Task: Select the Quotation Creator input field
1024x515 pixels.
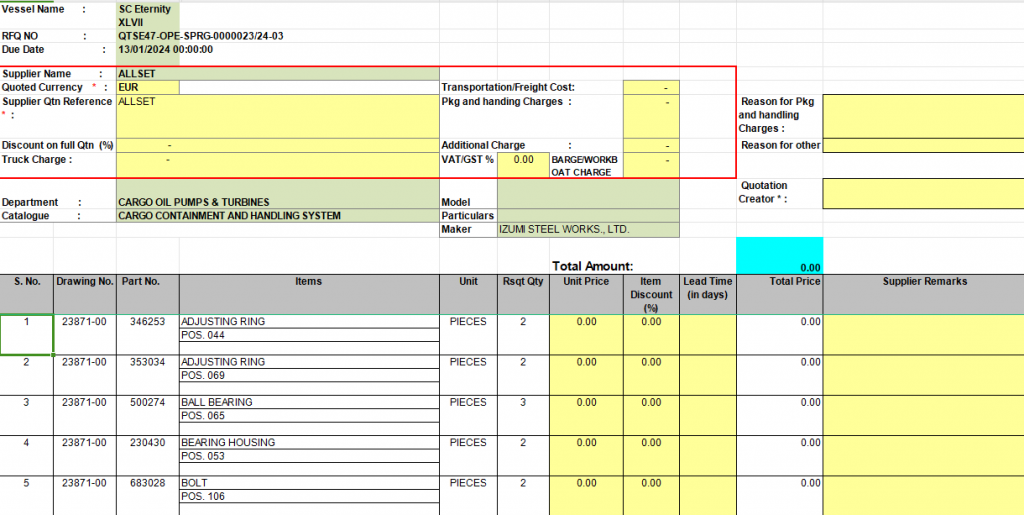Action: 922,192
